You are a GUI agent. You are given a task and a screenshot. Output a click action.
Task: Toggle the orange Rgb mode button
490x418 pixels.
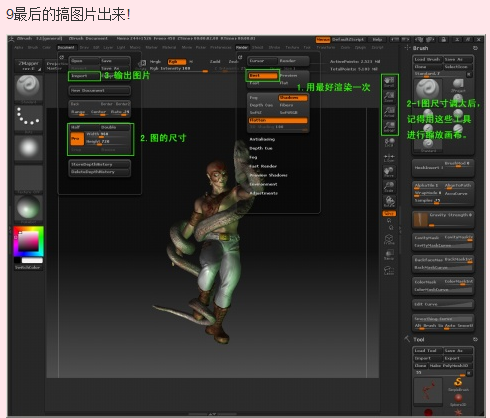click(x=176, y=62)
